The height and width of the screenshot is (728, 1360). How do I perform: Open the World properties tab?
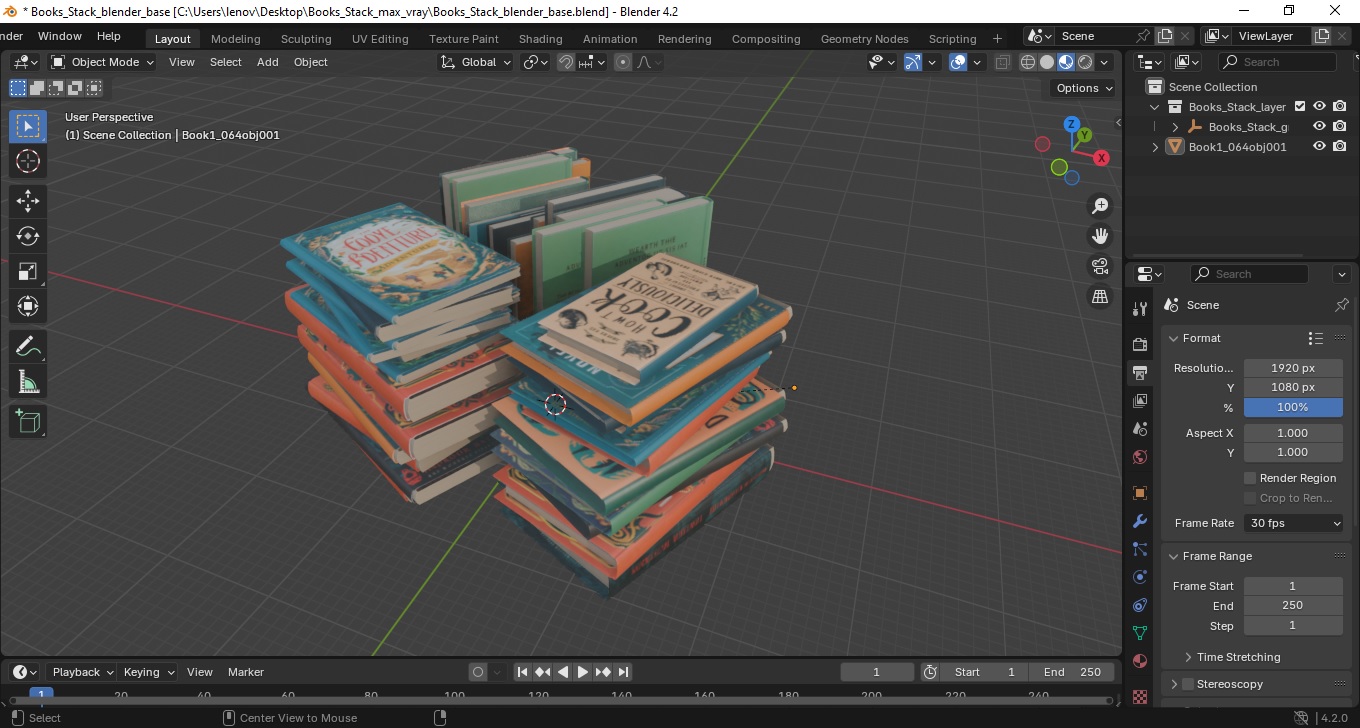point(1140,457)
